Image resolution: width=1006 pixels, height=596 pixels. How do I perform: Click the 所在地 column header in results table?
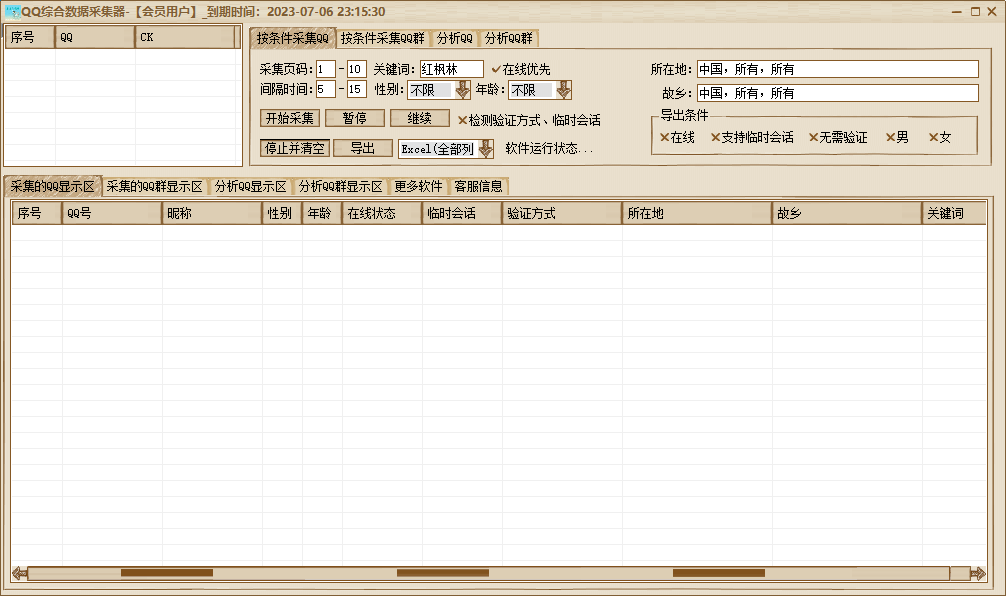pos(697,214)
